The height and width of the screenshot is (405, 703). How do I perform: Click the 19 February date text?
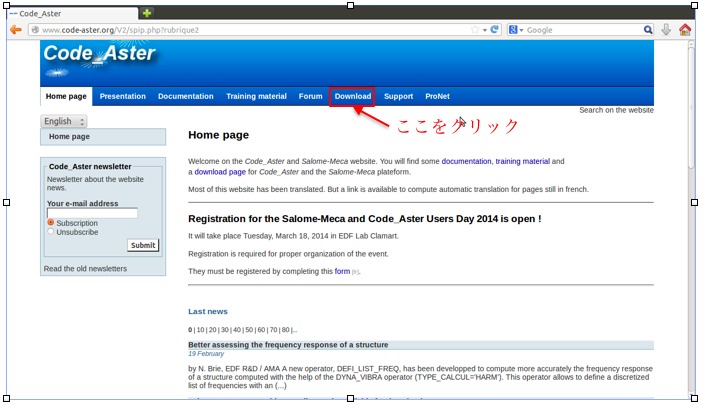point(206,354)
